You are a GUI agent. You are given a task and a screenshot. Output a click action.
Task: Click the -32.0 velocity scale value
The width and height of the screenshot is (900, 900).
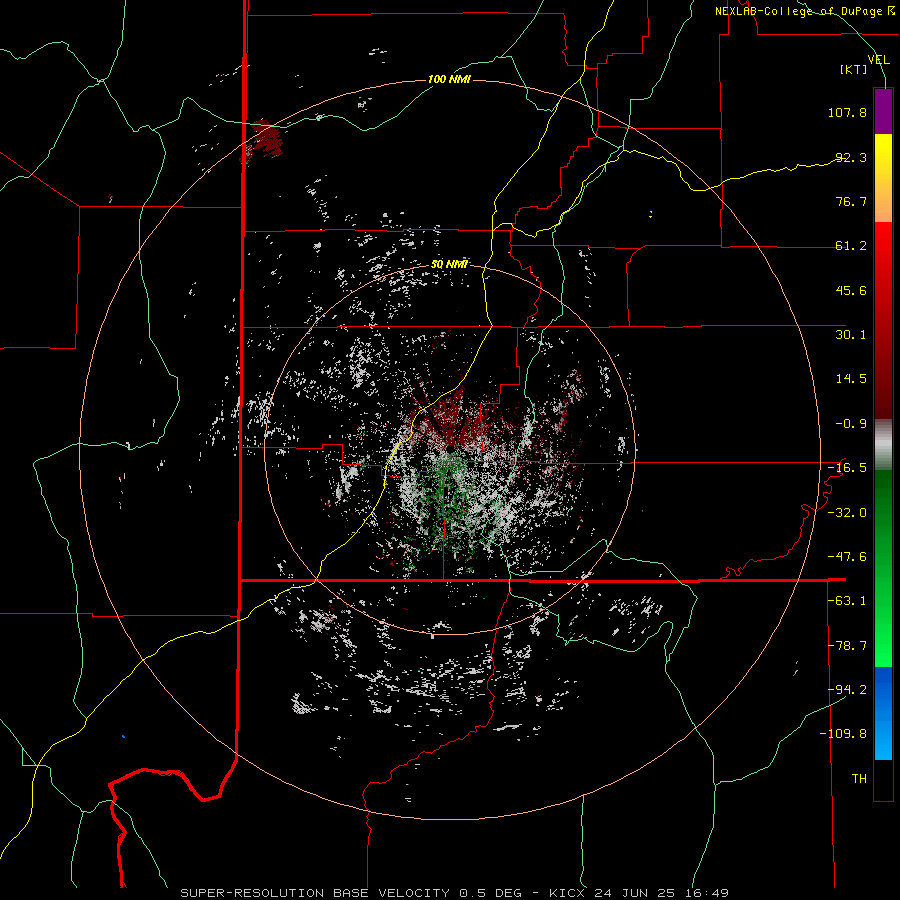(847, 513)
